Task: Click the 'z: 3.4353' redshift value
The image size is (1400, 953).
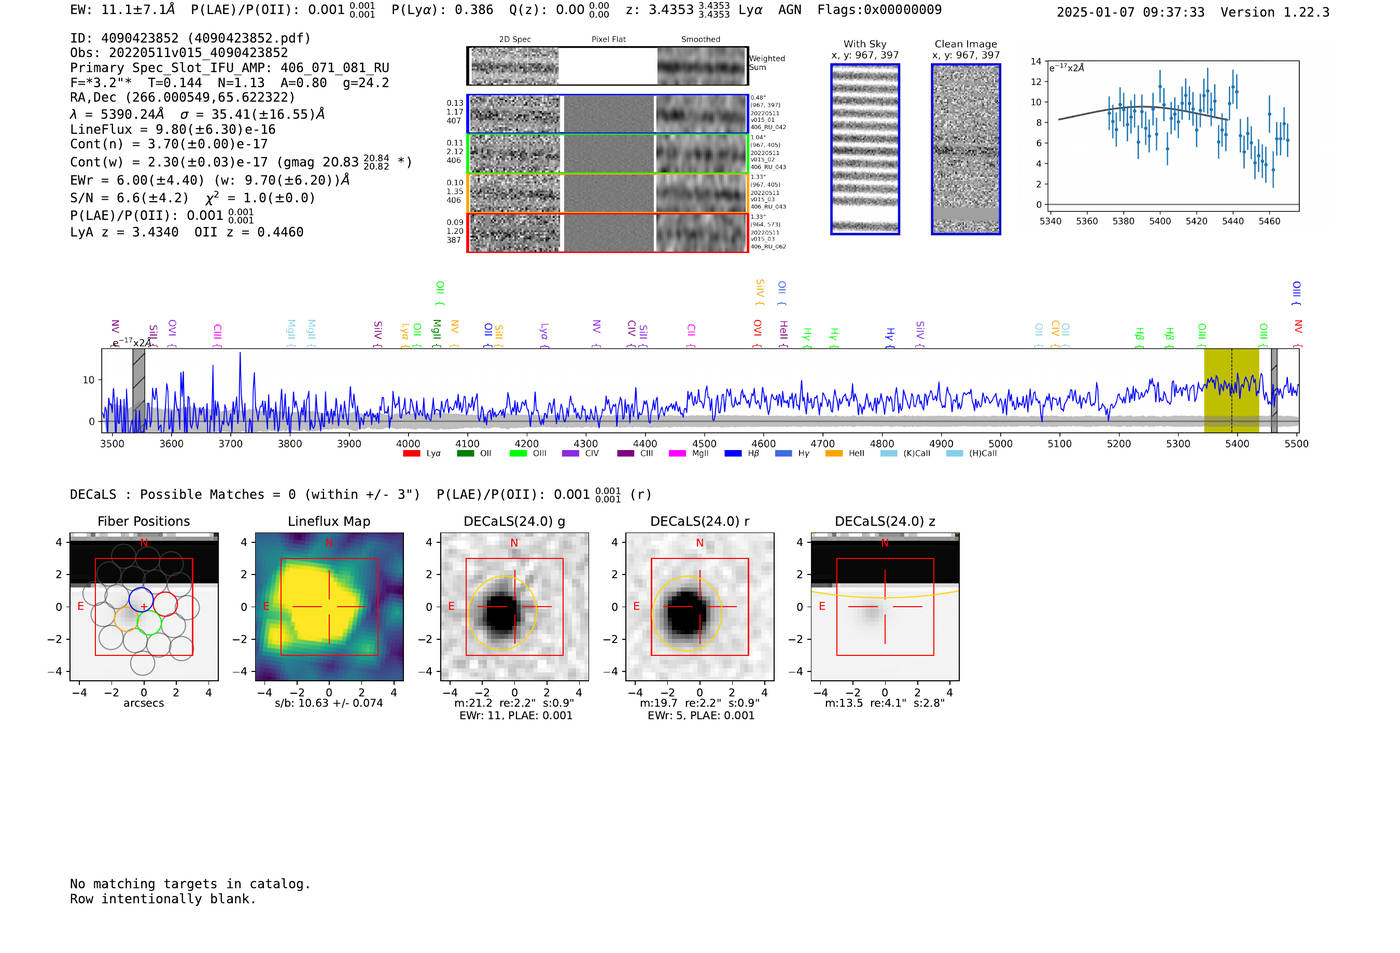Action: [x=659, y=10]
